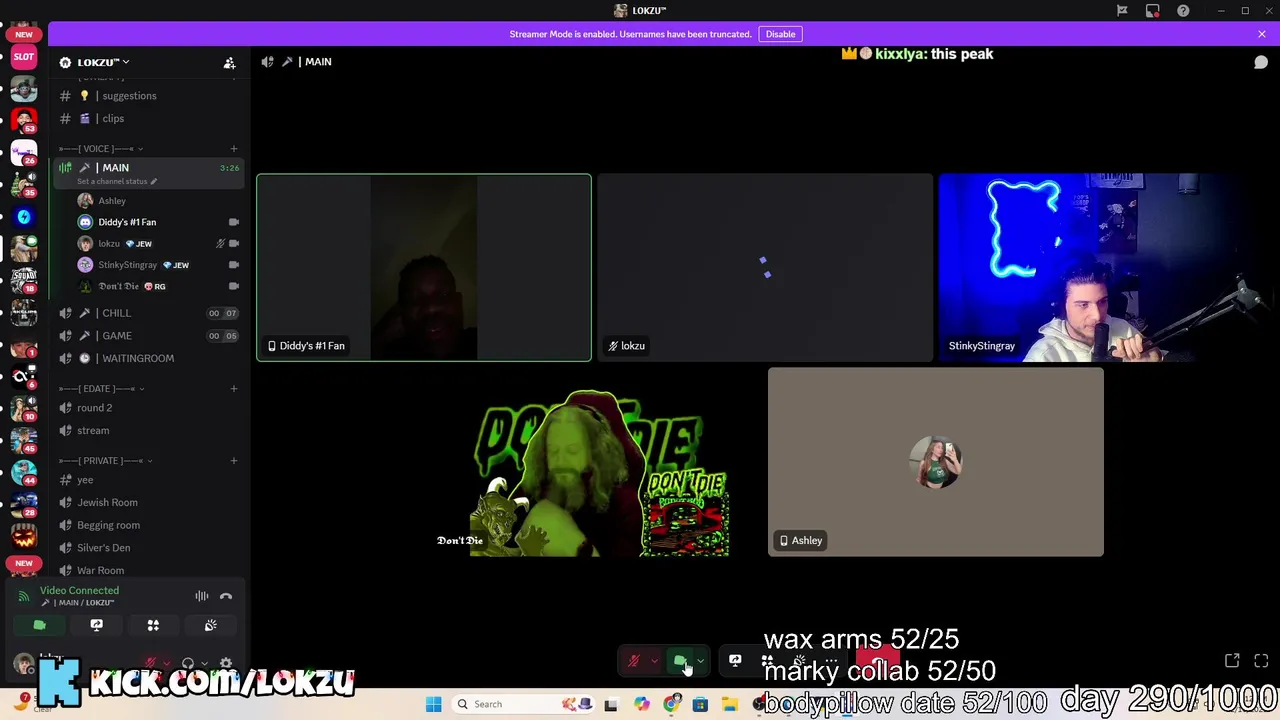The width and height of the screenshot is (1280, 720).
Task: Open server icon with 53 badge
Action: [24, 121]
